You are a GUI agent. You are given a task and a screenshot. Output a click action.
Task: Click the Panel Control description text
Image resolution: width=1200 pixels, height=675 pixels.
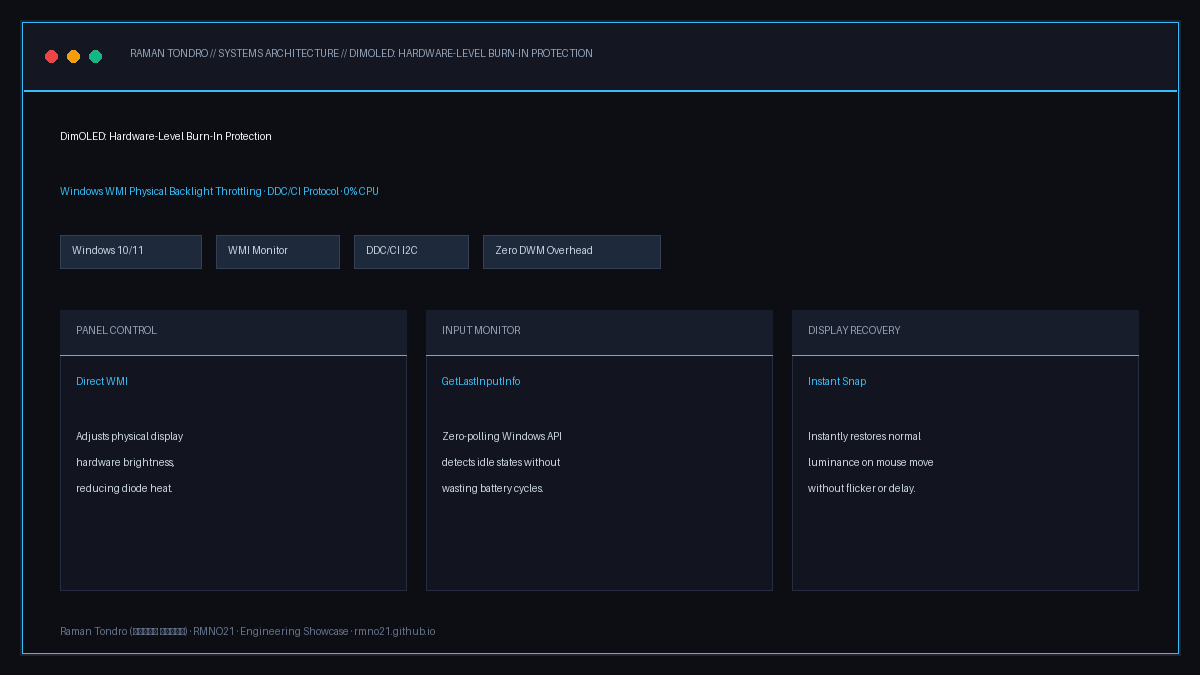pos(130,463)
